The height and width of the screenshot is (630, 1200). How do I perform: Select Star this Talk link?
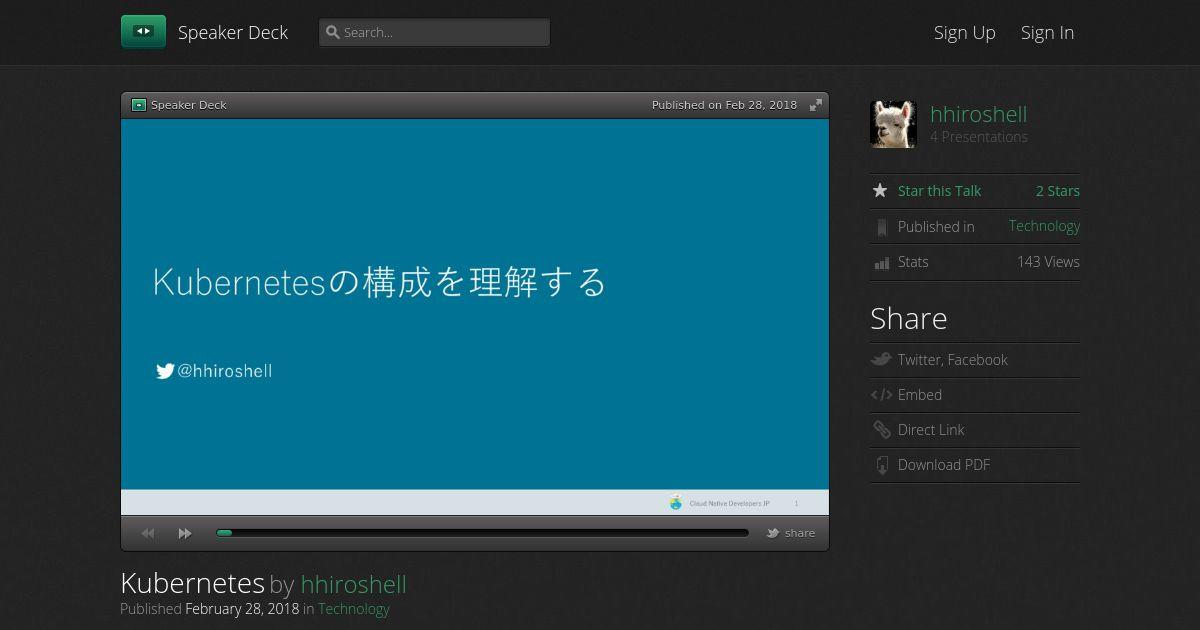(x=939, y=191)
